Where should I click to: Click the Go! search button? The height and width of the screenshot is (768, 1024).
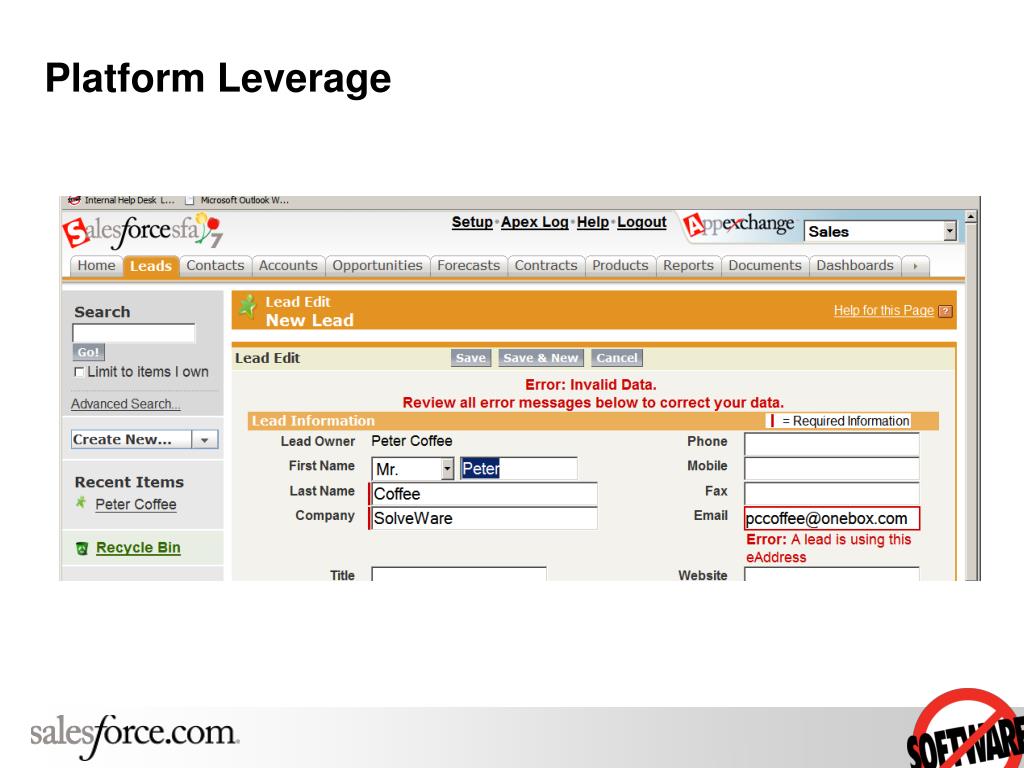click(88, 353)
